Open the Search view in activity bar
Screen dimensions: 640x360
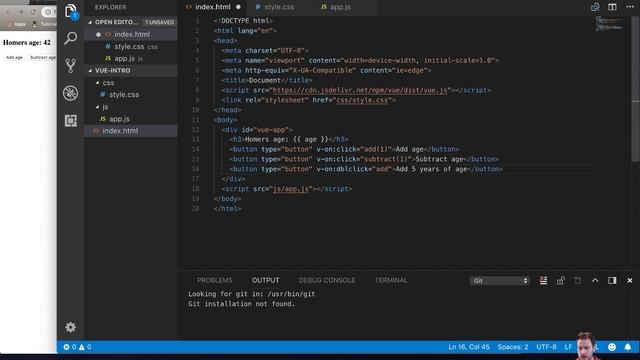coord(71,38)
